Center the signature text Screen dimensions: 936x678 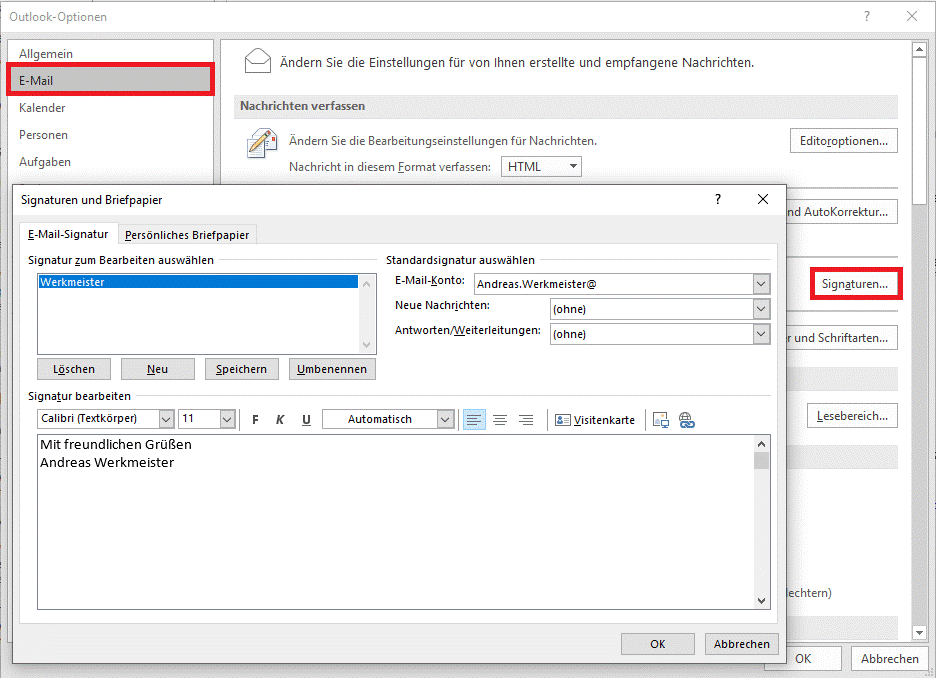500,420
